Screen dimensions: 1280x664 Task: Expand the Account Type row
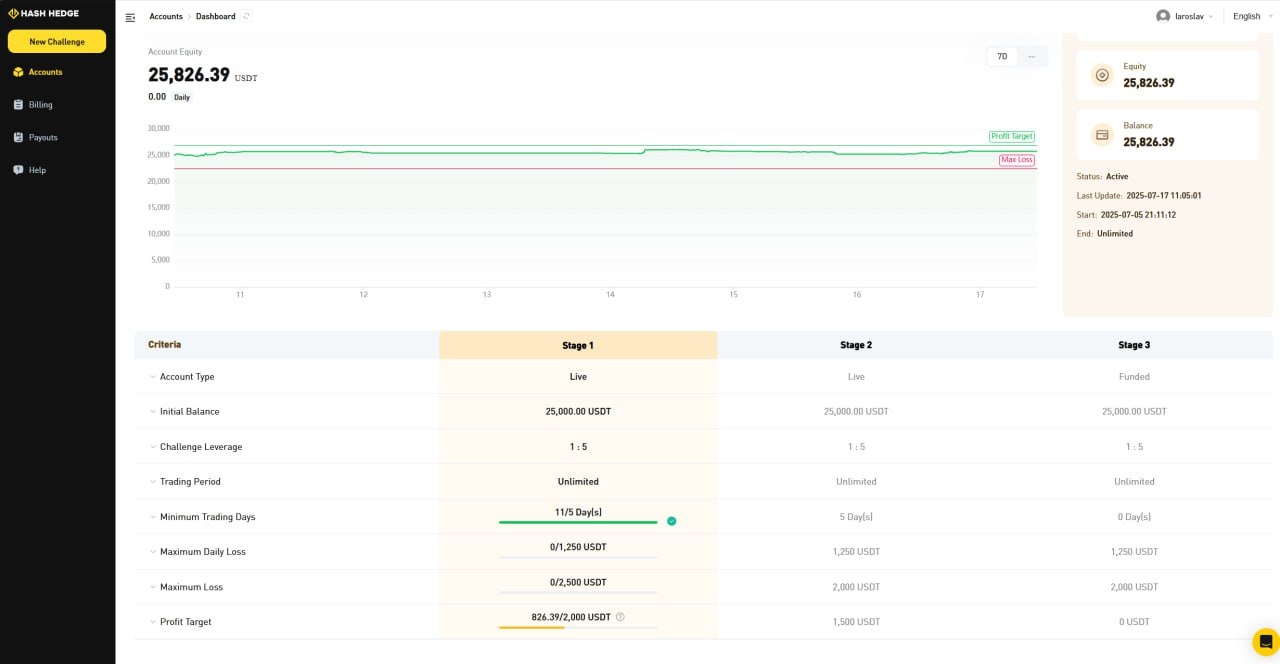pyautogui.click(x=153, y=377)
